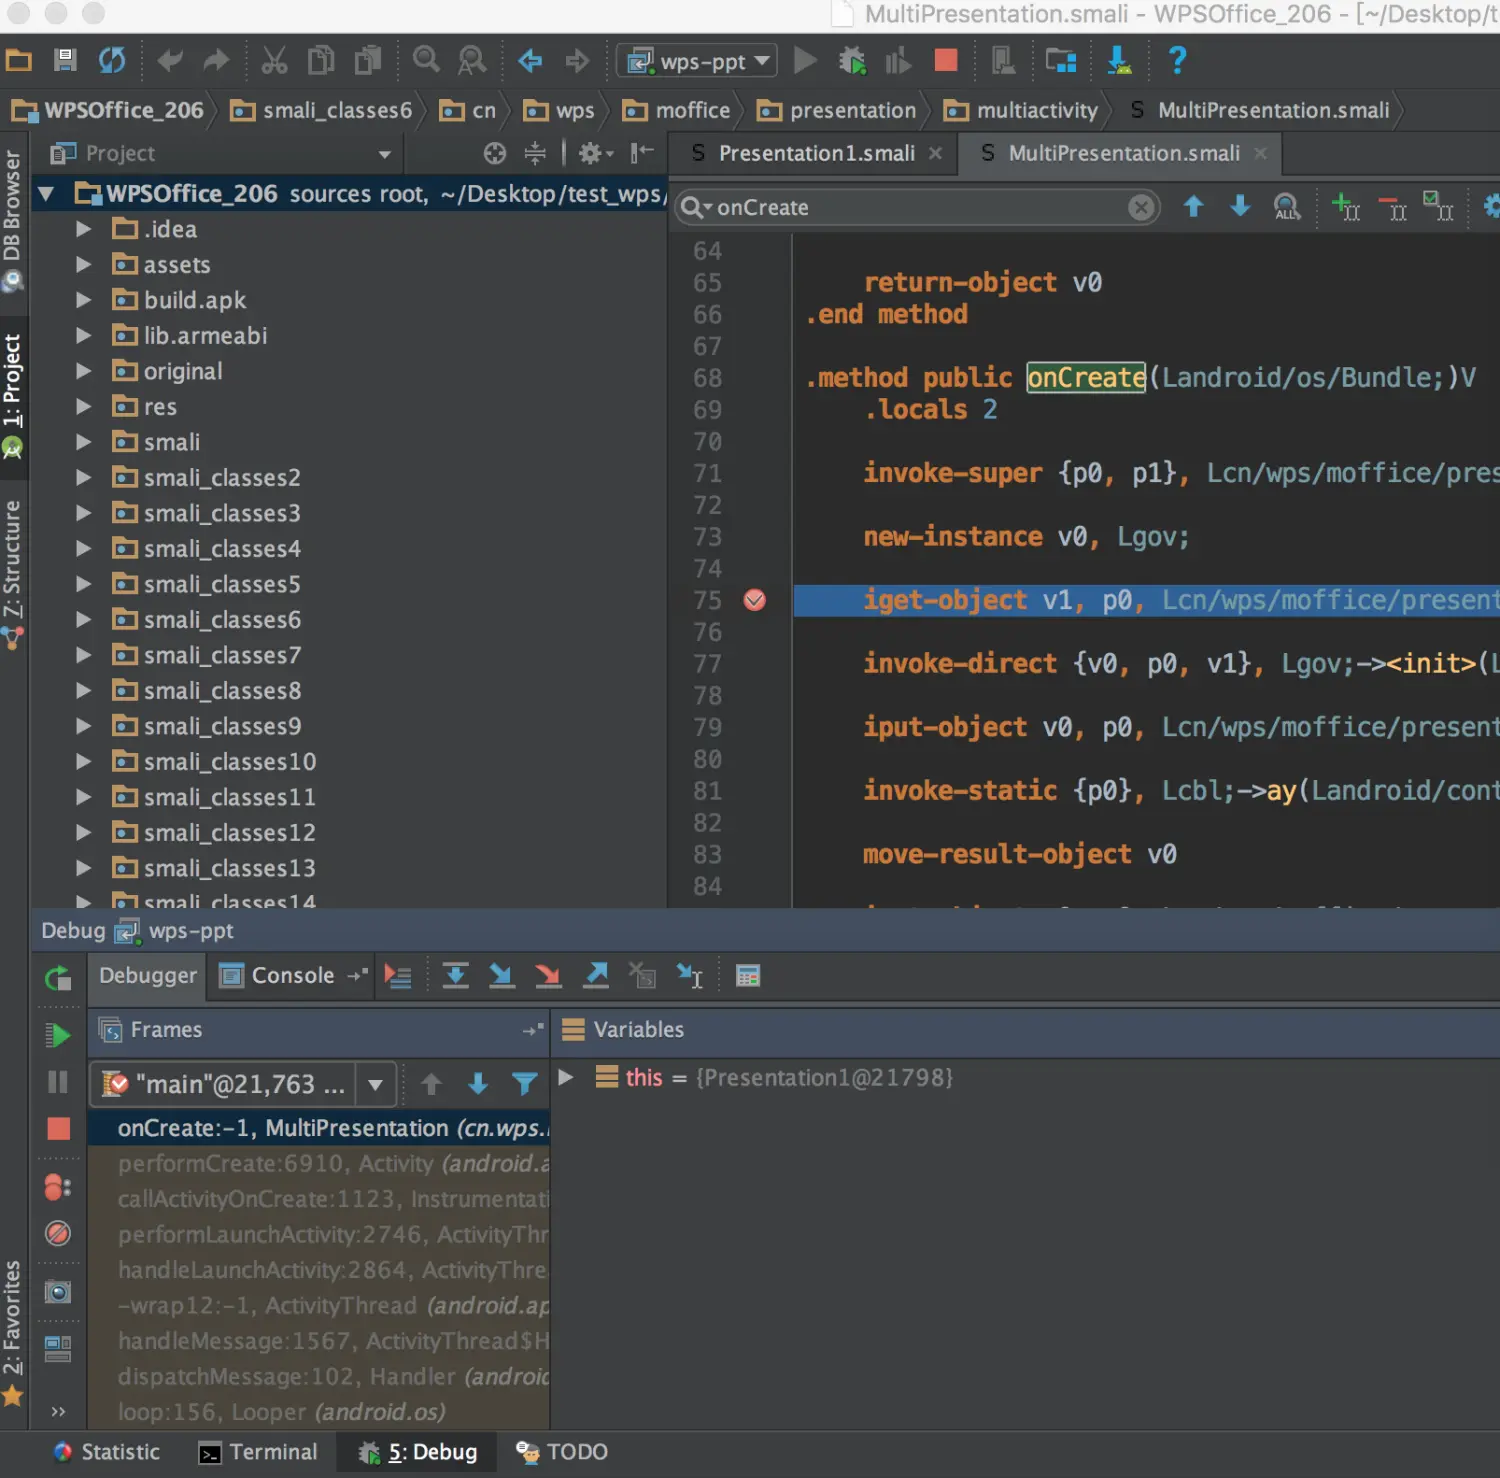
Task: Open the wps-ppt run configuration dropdown
Action: (x=697, y=61)
